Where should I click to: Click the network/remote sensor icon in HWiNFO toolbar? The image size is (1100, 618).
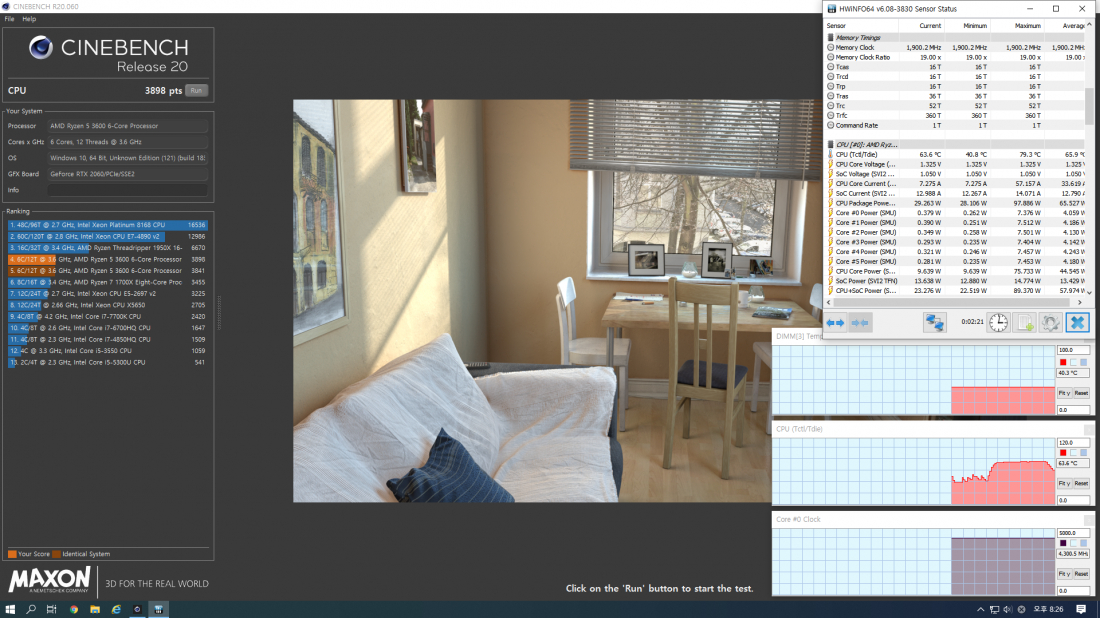tap(935, 322)
